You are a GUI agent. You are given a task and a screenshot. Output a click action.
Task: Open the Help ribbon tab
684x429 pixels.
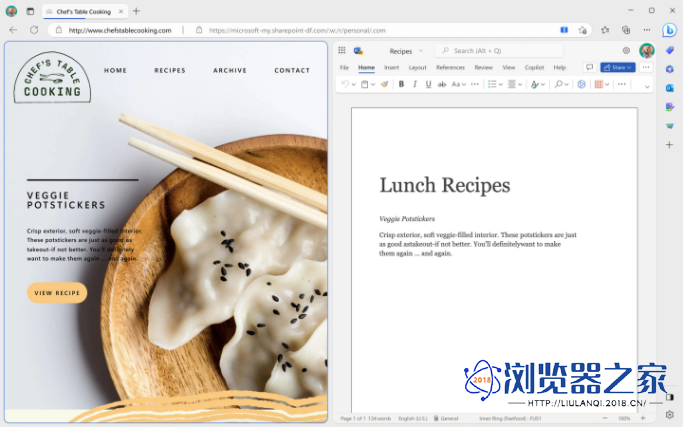(x=560, y=68)
